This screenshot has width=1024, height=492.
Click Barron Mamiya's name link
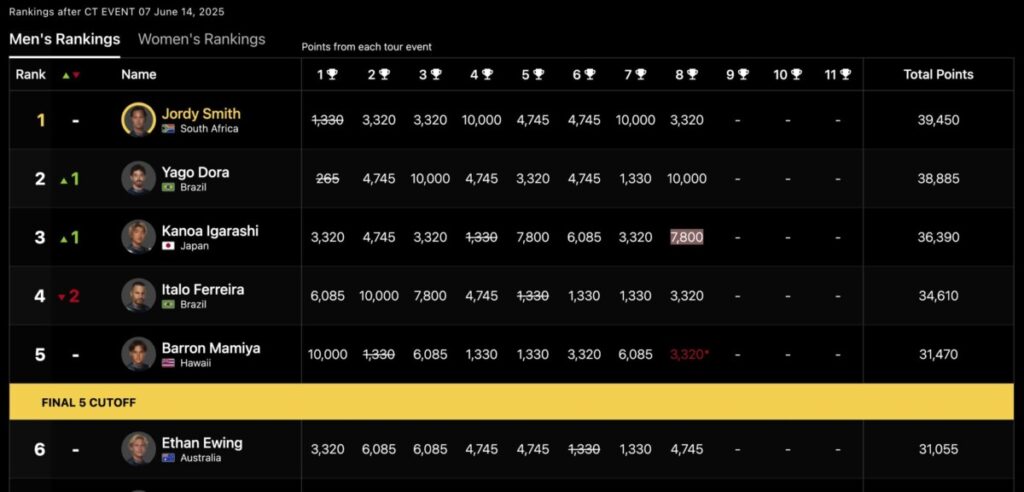(211, 348)
